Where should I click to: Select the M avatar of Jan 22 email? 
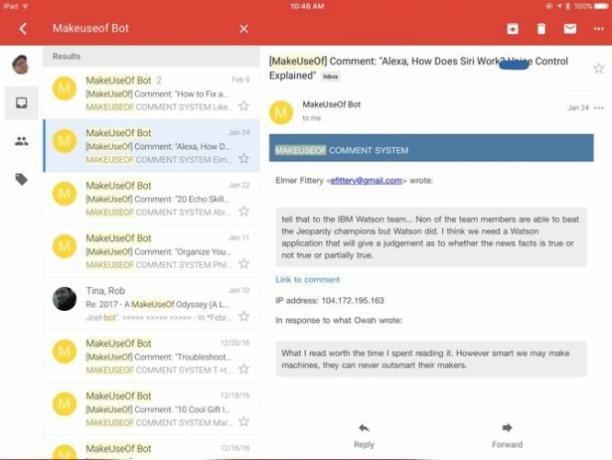pos(64,194)
